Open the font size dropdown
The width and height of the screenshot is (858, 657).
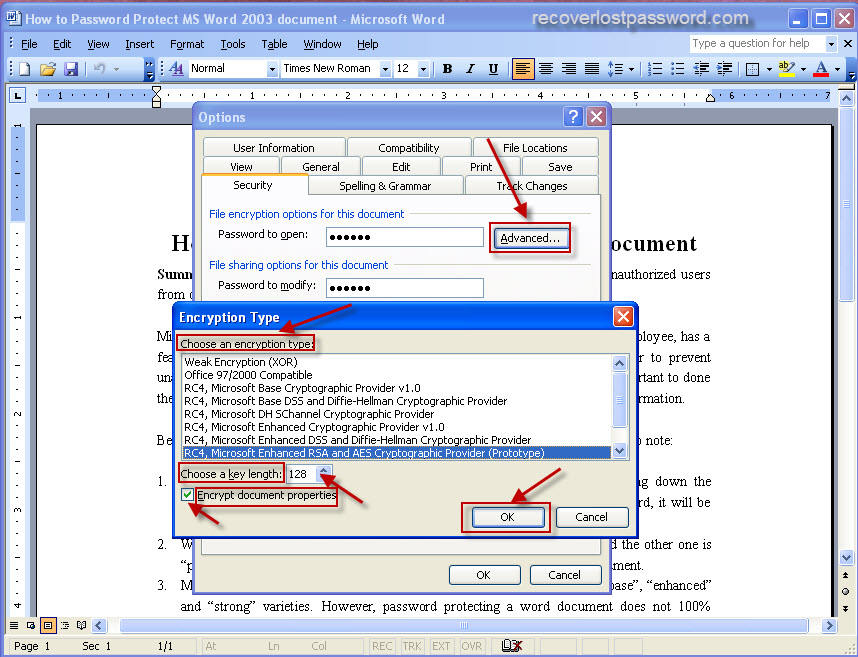pos(423,69)
